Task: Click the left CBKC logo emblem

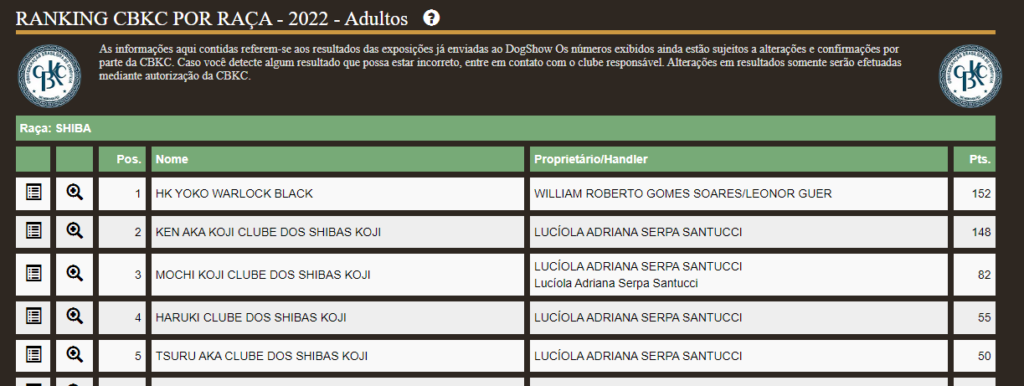Action: point(49,76)
